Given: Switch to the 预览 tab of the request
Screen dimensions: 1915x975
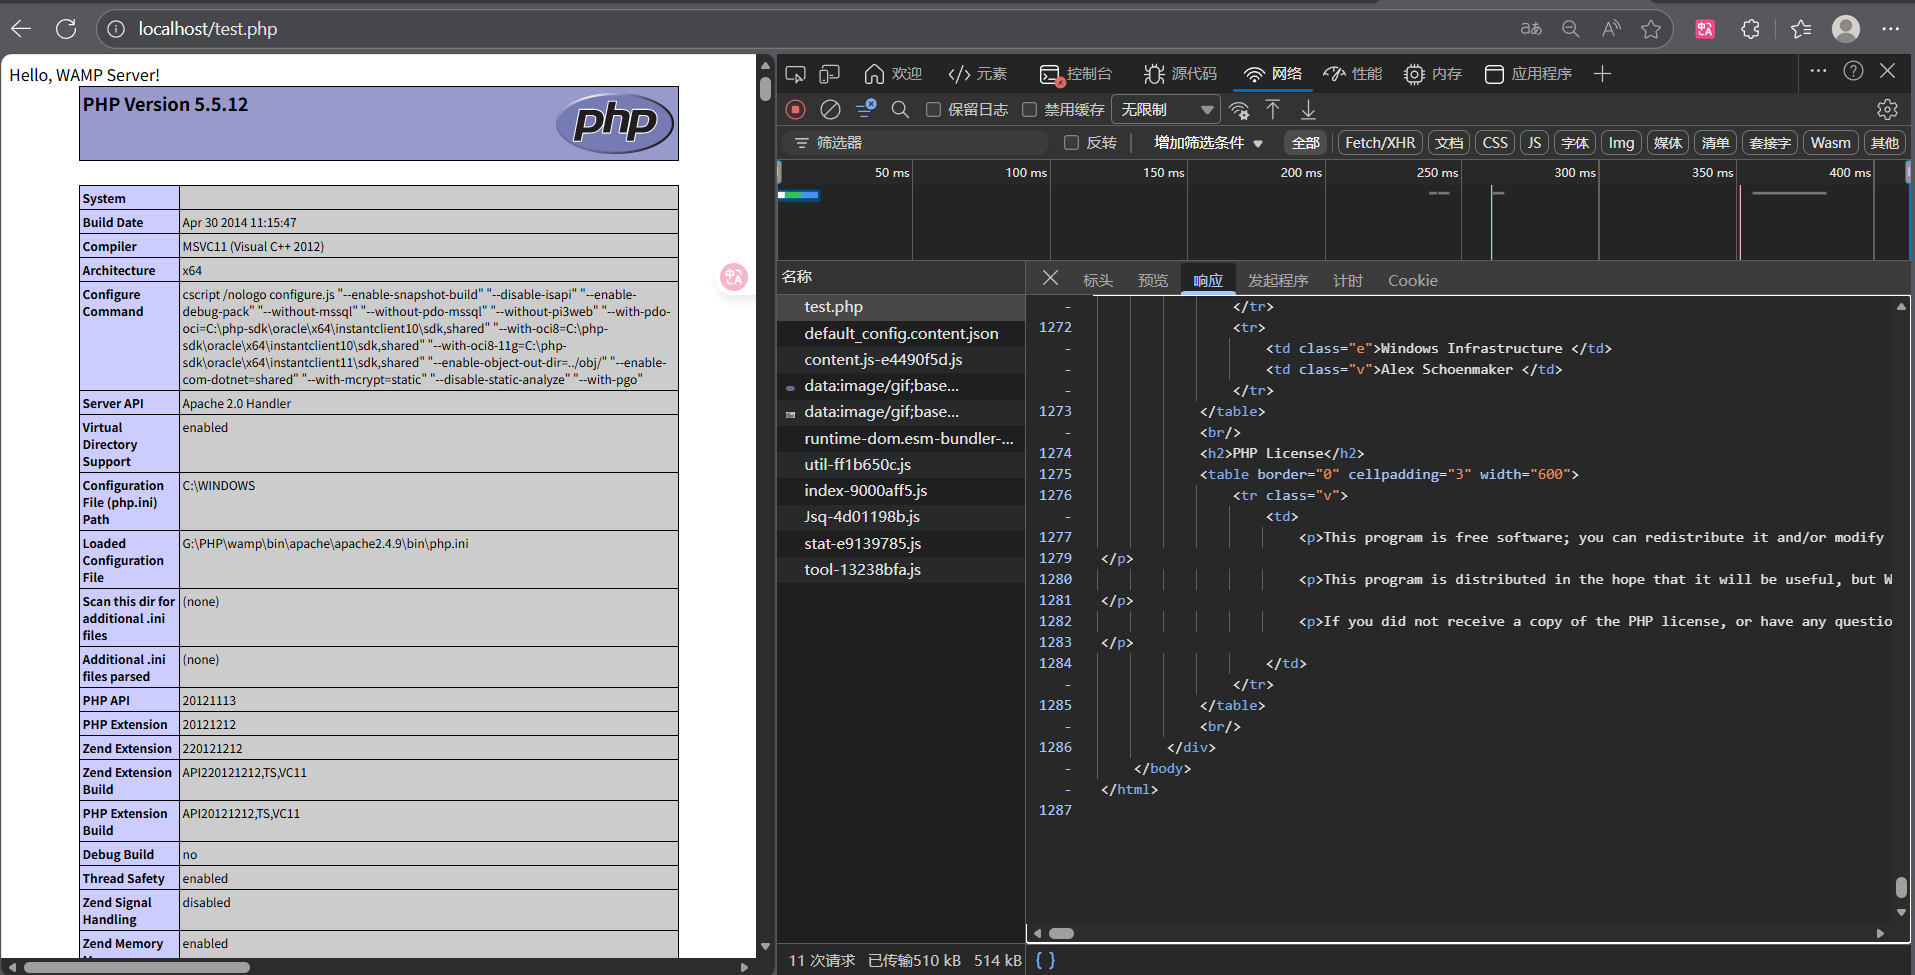Looking at the screenshot, I should pyautogui.click(x=1153, y=280).
